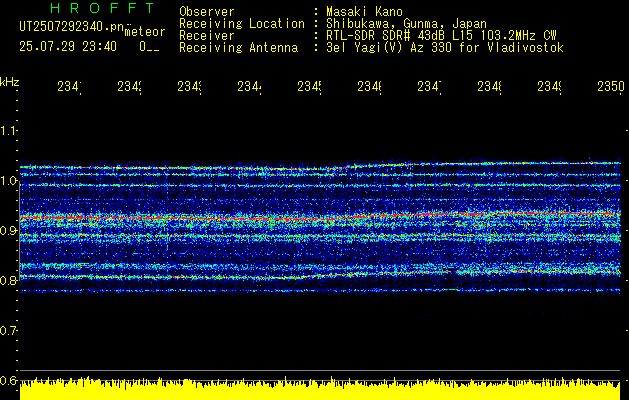This screenshot has width=629, height=400.
Task: Click the 2349 time marker
Action: click(549, 87)
